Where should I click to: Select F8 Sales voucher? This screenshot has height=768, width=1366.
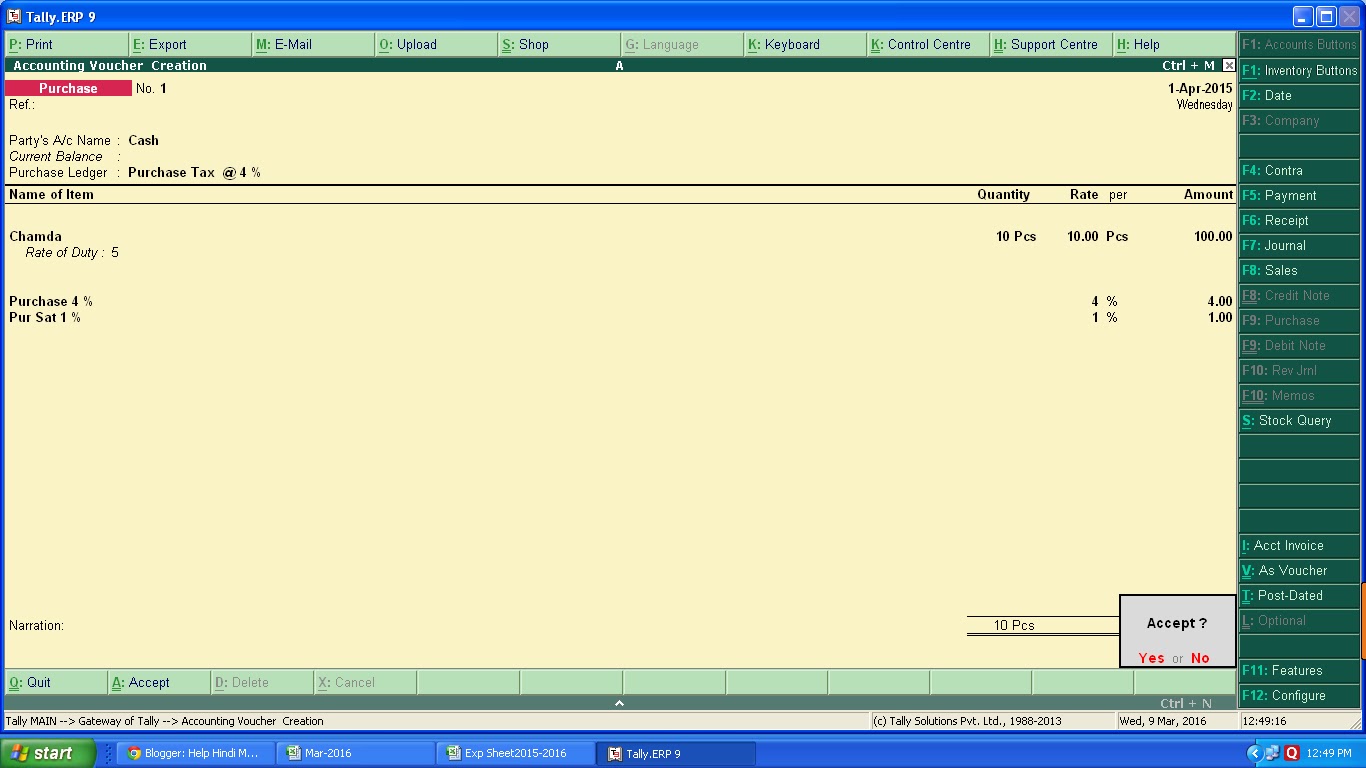[1299, 270]
